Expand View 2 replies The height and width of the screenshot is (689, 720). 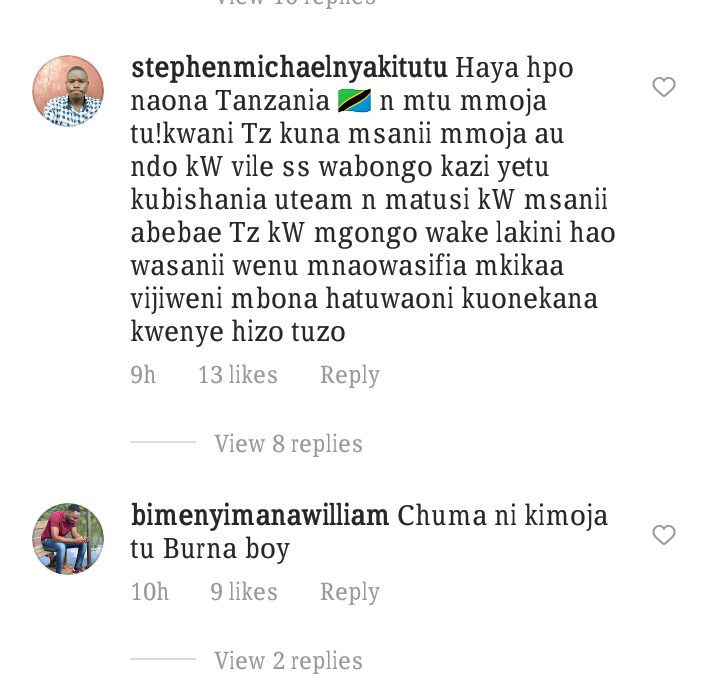click(x=288, y=661)
